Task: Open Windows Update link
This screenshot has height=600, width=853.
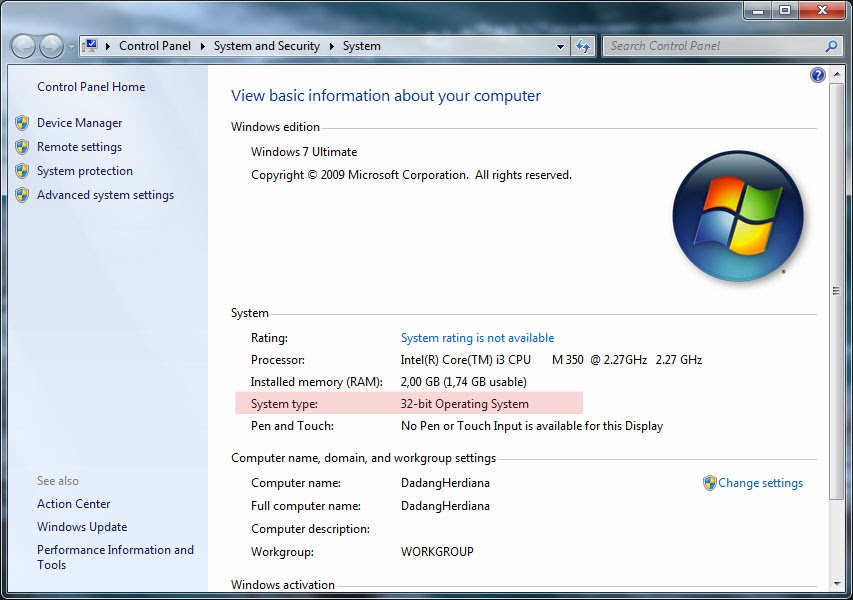Action: pyautogui.click(x=82, y=527)
